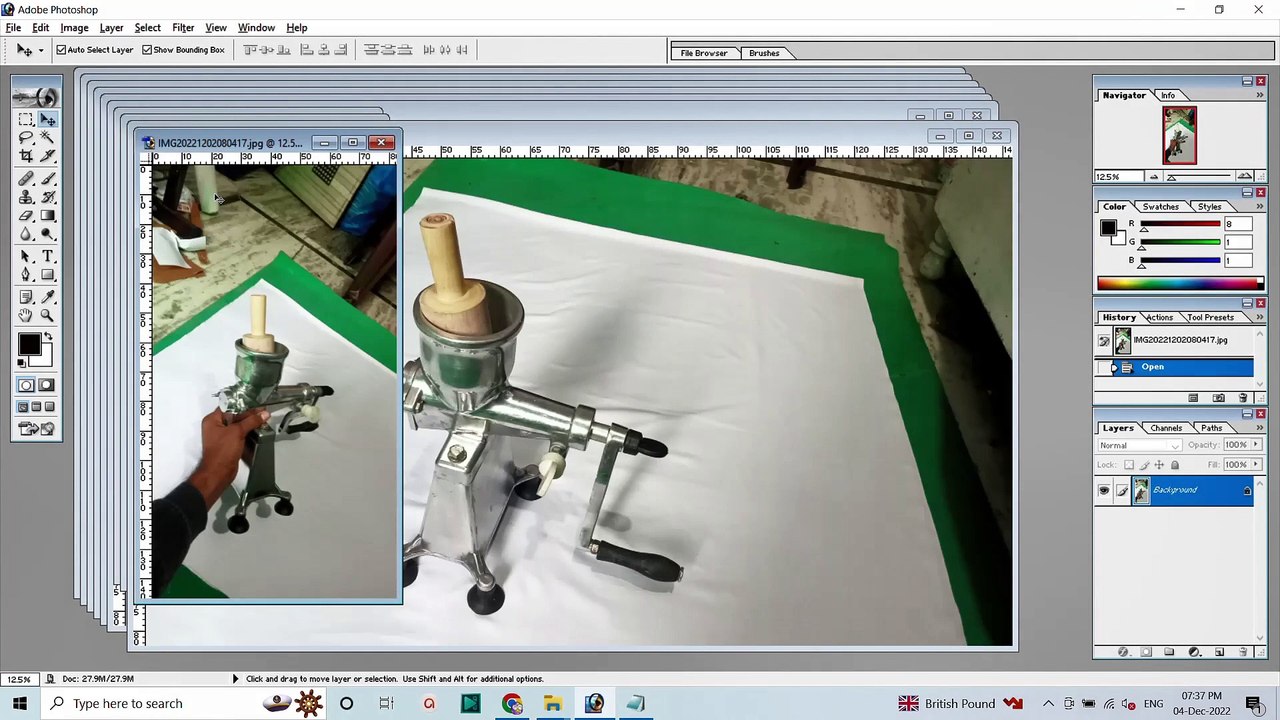Hide the Background layer eye icon
The width and height of the screenshot is (1280, 720).
pyautogui.click(x=1104, y=490)
